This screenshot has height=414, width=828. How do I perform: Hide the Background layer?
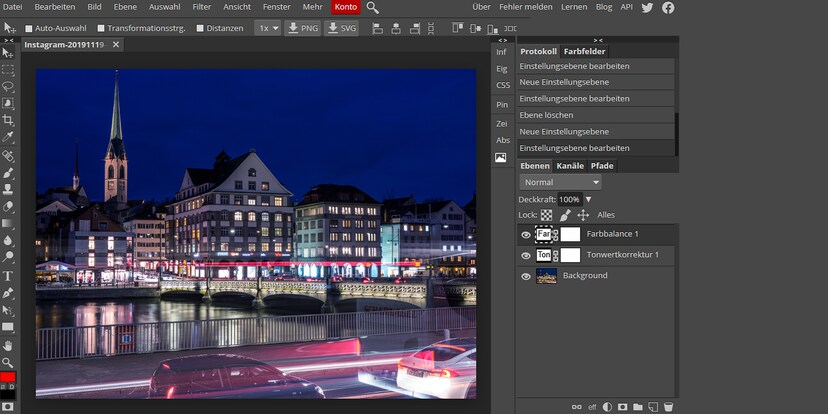click(526, 276)
